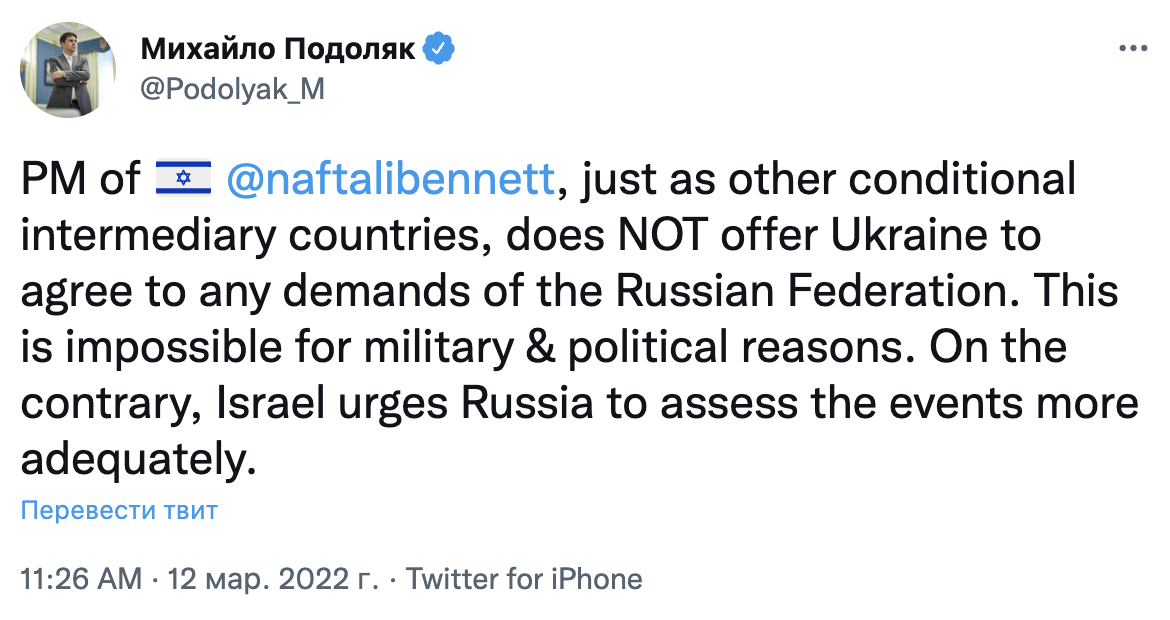This screenshot has width=1170, height=620.
Task: Translate the tweet via Перевести твит
Action: pos(117,510)
